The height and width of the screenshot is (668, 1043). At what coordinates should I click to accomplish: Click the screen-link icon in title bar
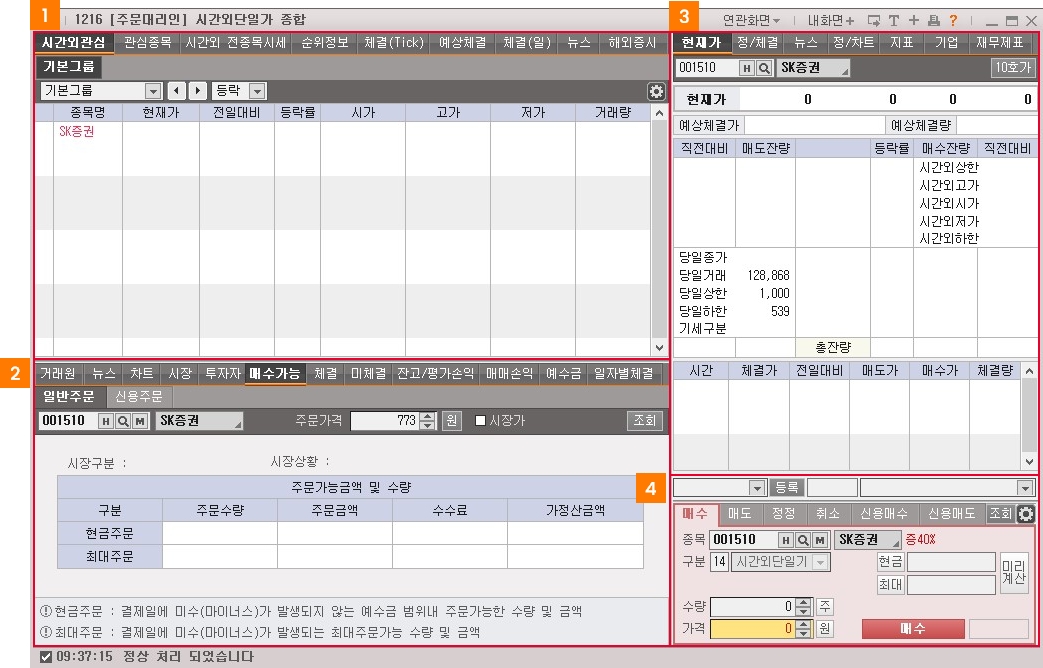point(874,21)
